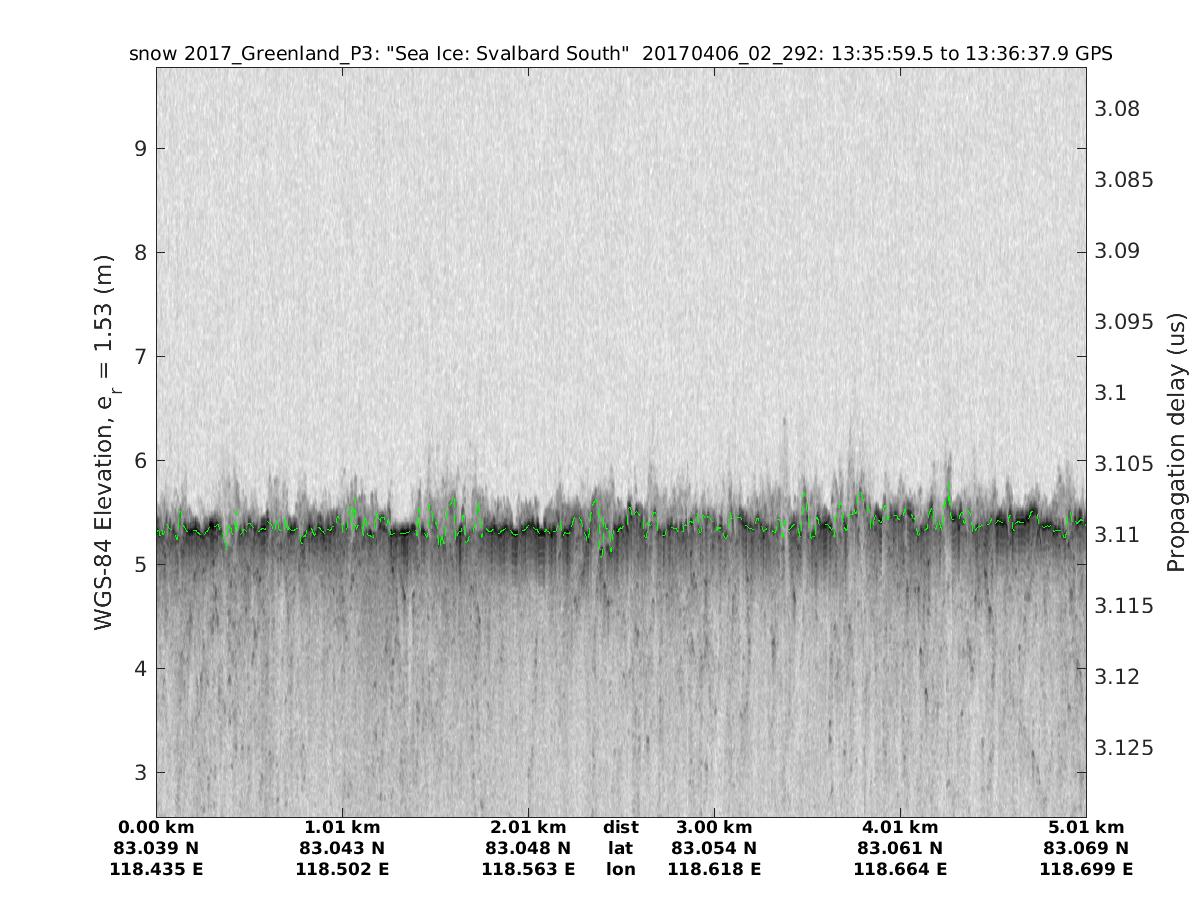This screenshot has width=1200, height=900.
Task: Click the 3.125 propagation delay tick
Action: pos(1120,748)
